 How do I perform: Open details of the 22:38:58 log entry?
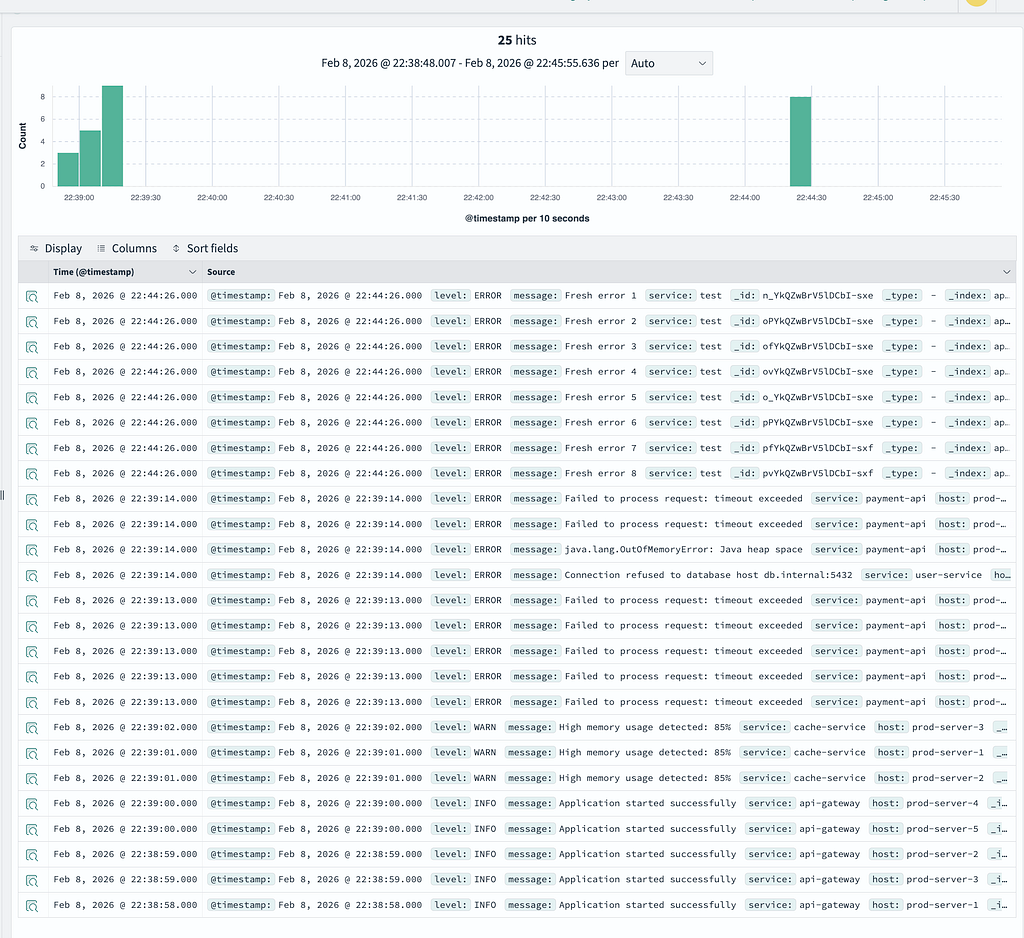tap(31, 906)
